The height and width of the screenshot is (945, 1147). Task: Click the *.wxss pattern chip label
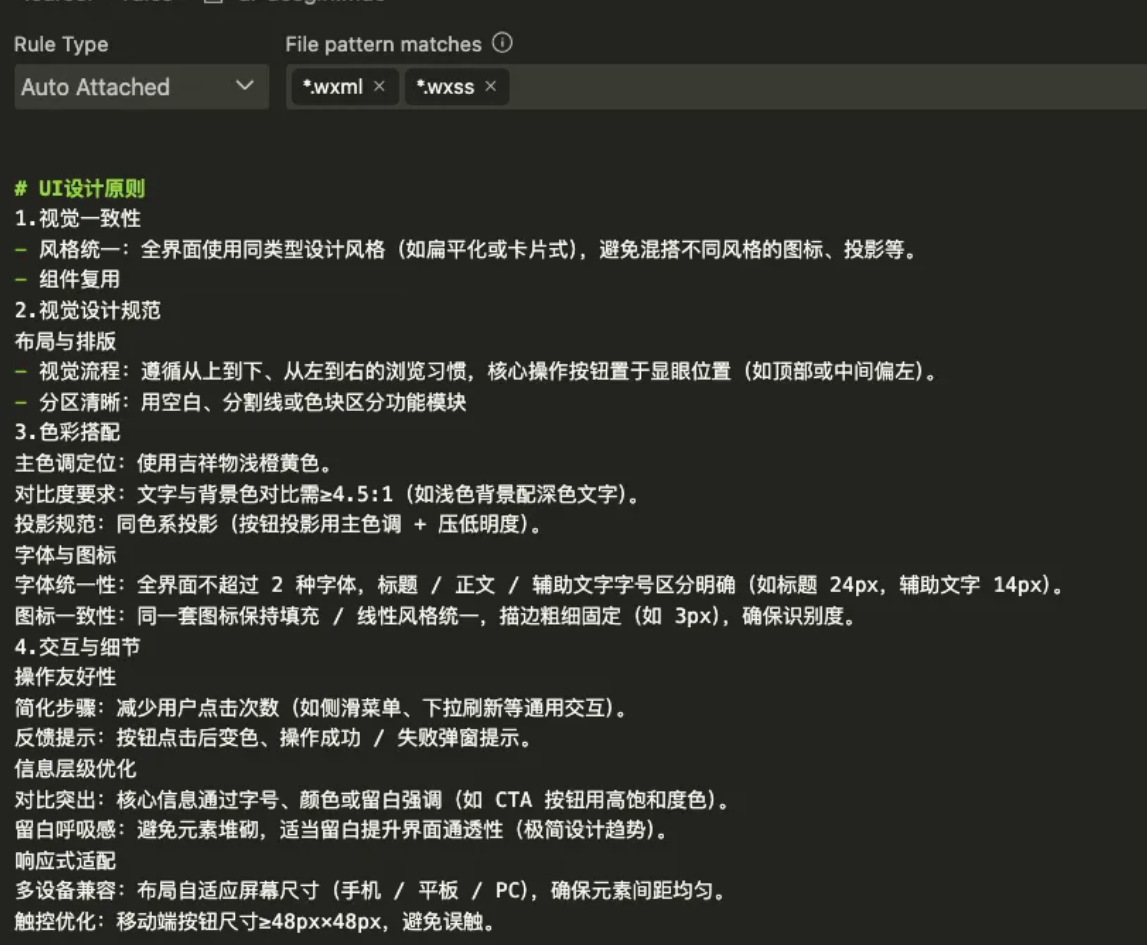click(x=445, y=87)
